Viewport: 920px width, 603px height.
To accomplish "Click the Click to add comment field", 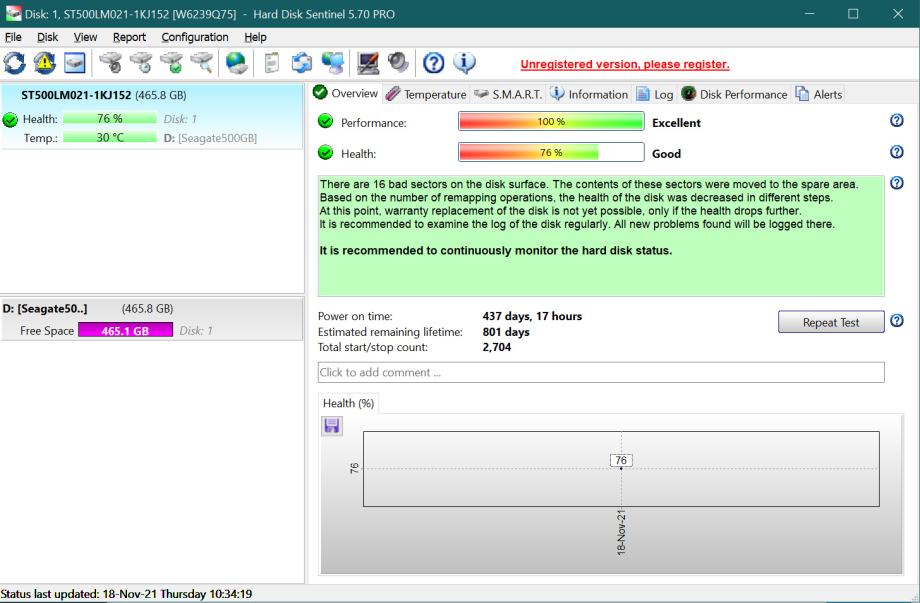I will [601, 372].
